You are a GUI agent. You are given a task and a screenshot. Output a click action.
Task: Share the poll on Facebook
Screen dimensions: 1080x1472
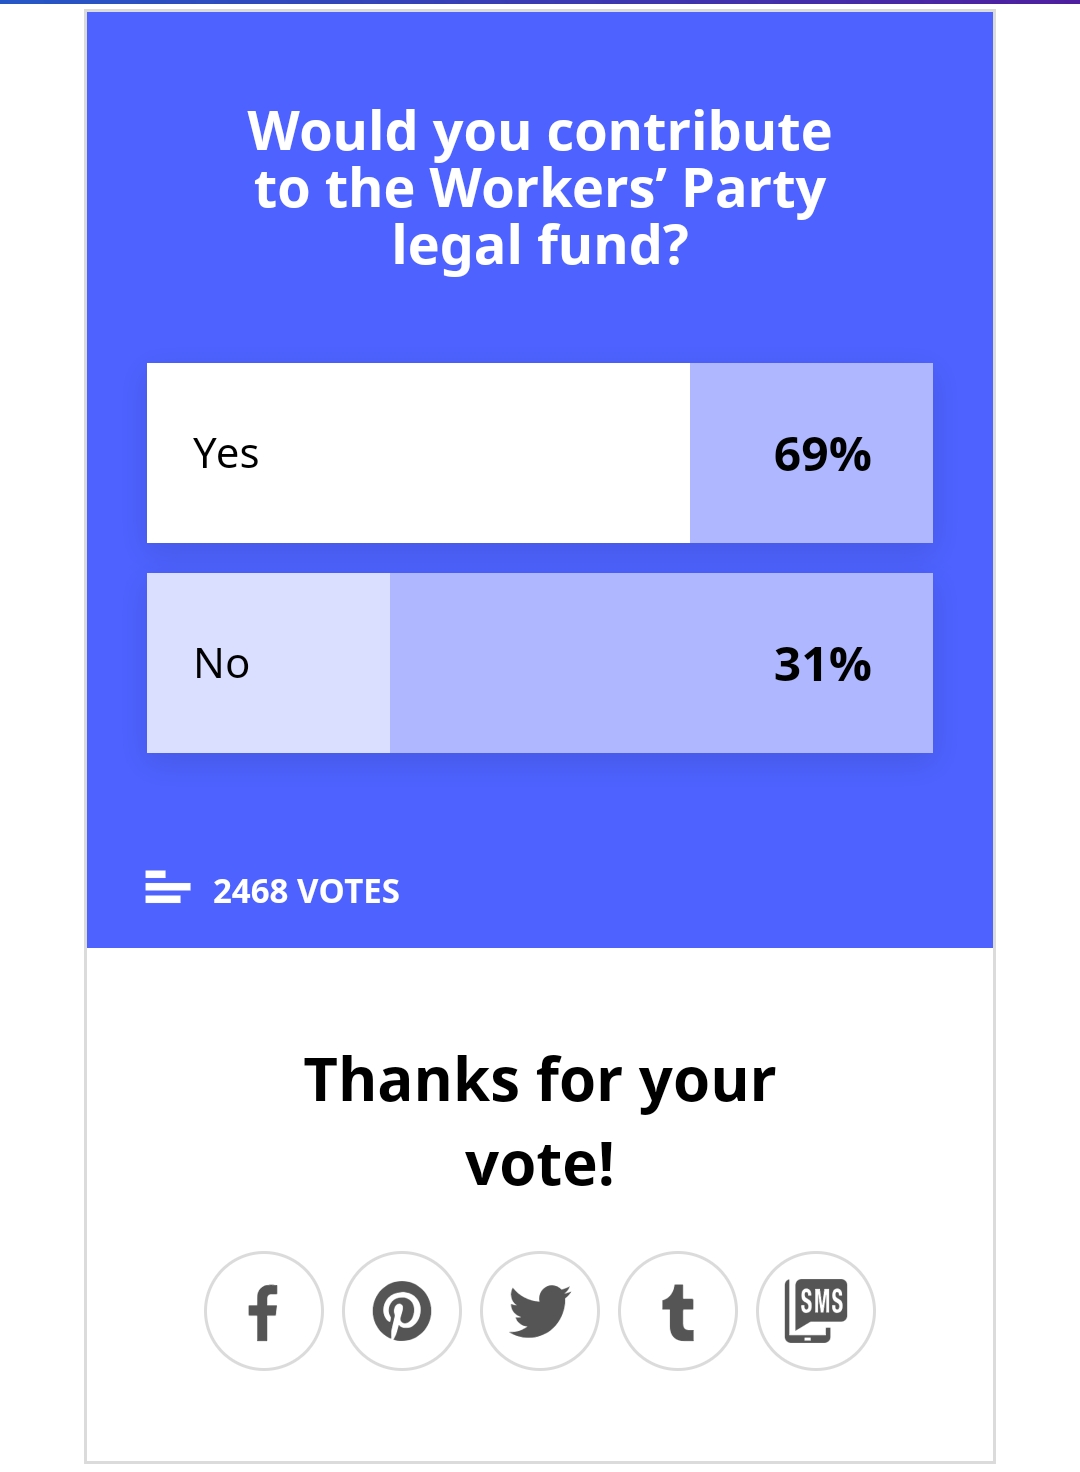[x=264, y=1311]
